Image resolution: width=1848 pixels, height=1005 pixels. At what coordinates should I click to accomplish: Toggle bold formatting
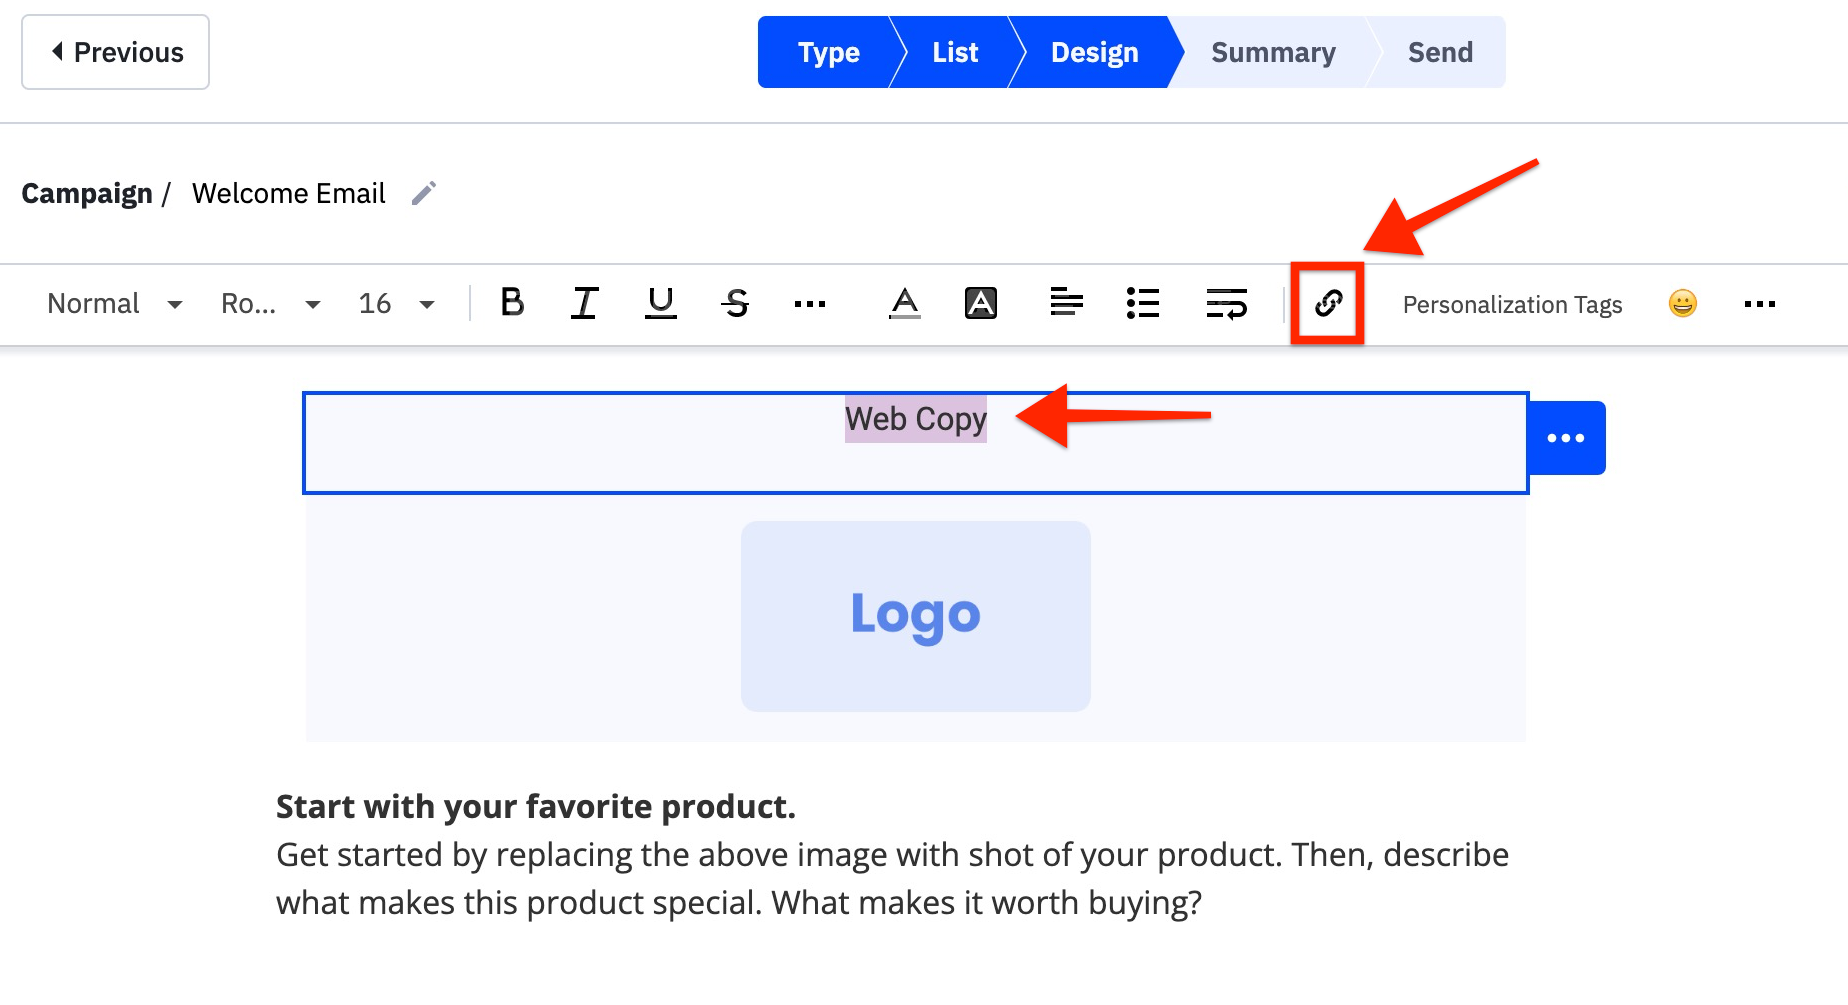pos(512,304)
